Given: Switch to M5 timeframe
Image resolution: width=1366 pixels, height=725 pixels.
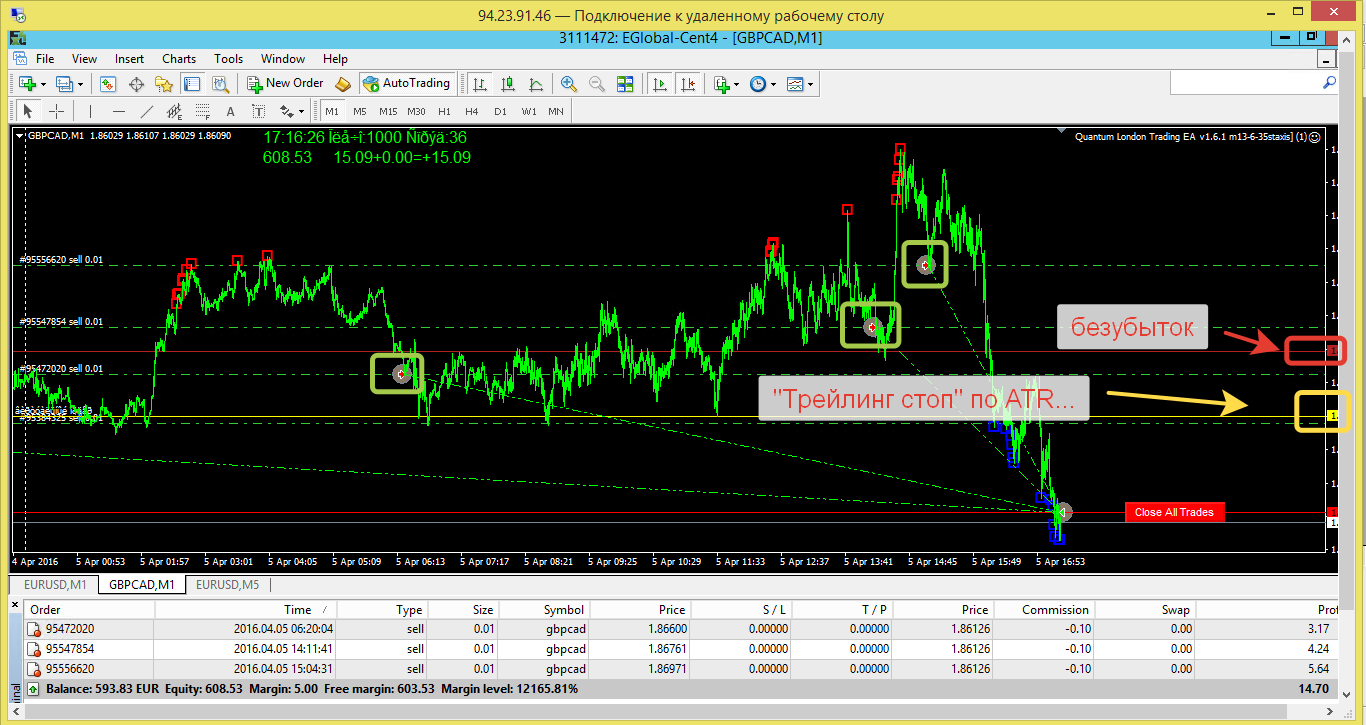Looking at the screenshot, I should [x=360, y=111].
